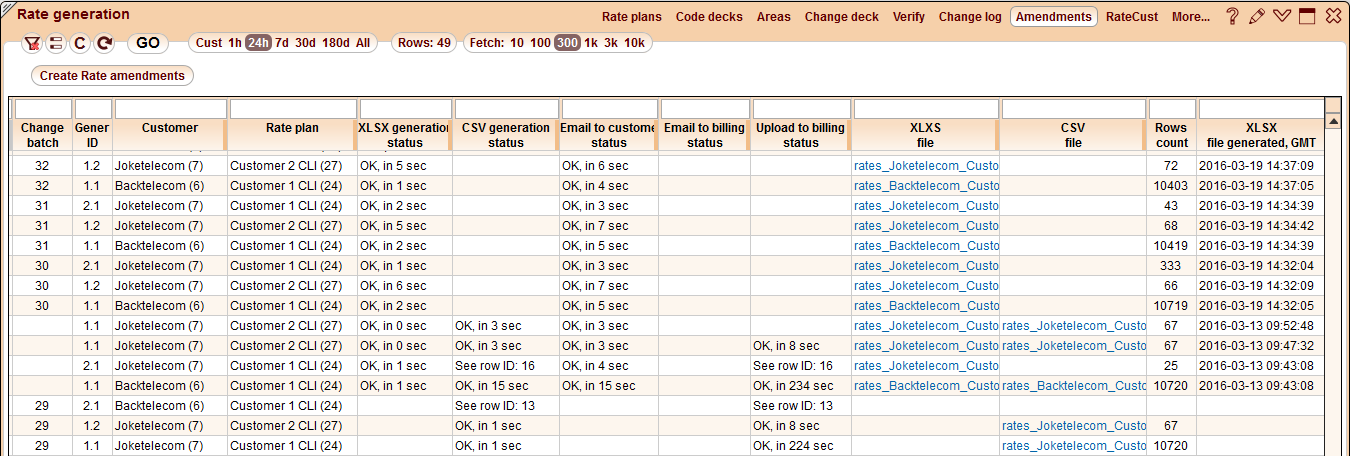The image size is (1350, 456).
Task: Open the XLSX file link in the 333 row
Action: (926, 266)
